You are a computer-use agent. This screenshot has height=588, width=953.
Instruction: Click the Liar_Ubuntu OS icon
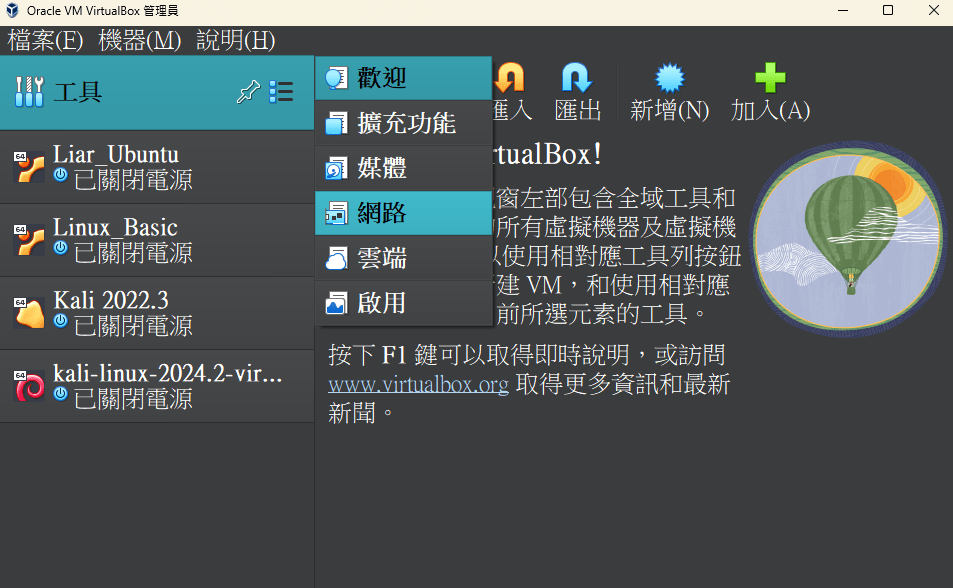click(29, 167)
